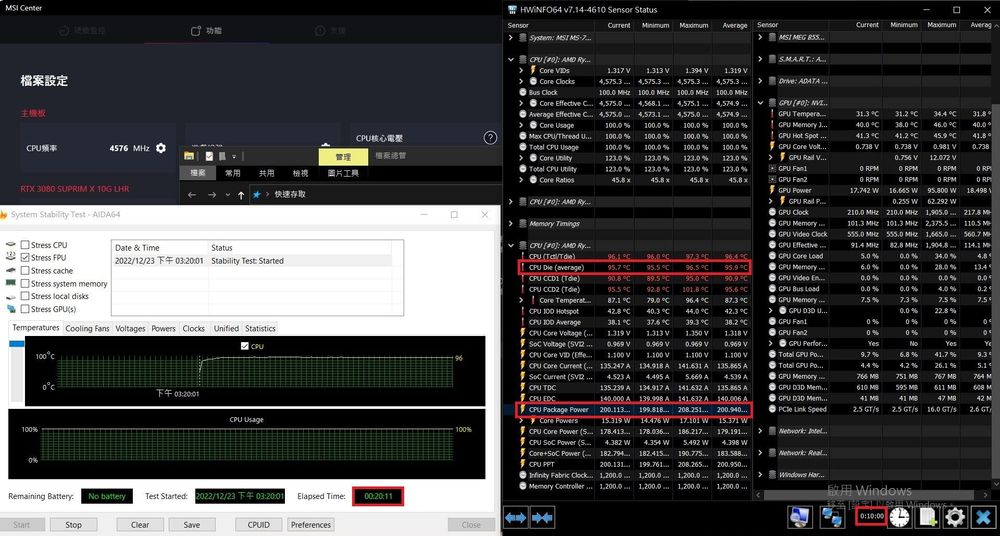The height and width of the screenshot is (536, 1000).
Task: Switch to the Cooling Fans tab
Action: point(88,328)
